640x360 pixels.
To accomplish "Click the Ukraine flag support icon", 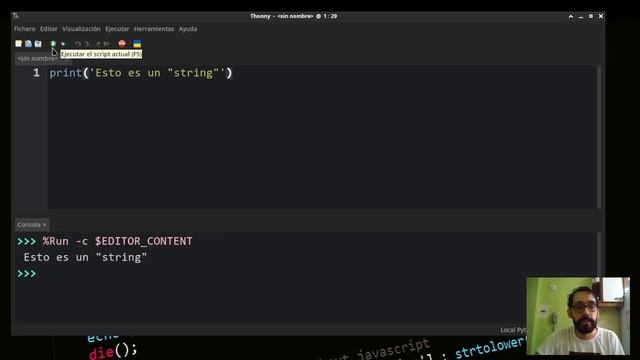I will [x=137, y=44].
